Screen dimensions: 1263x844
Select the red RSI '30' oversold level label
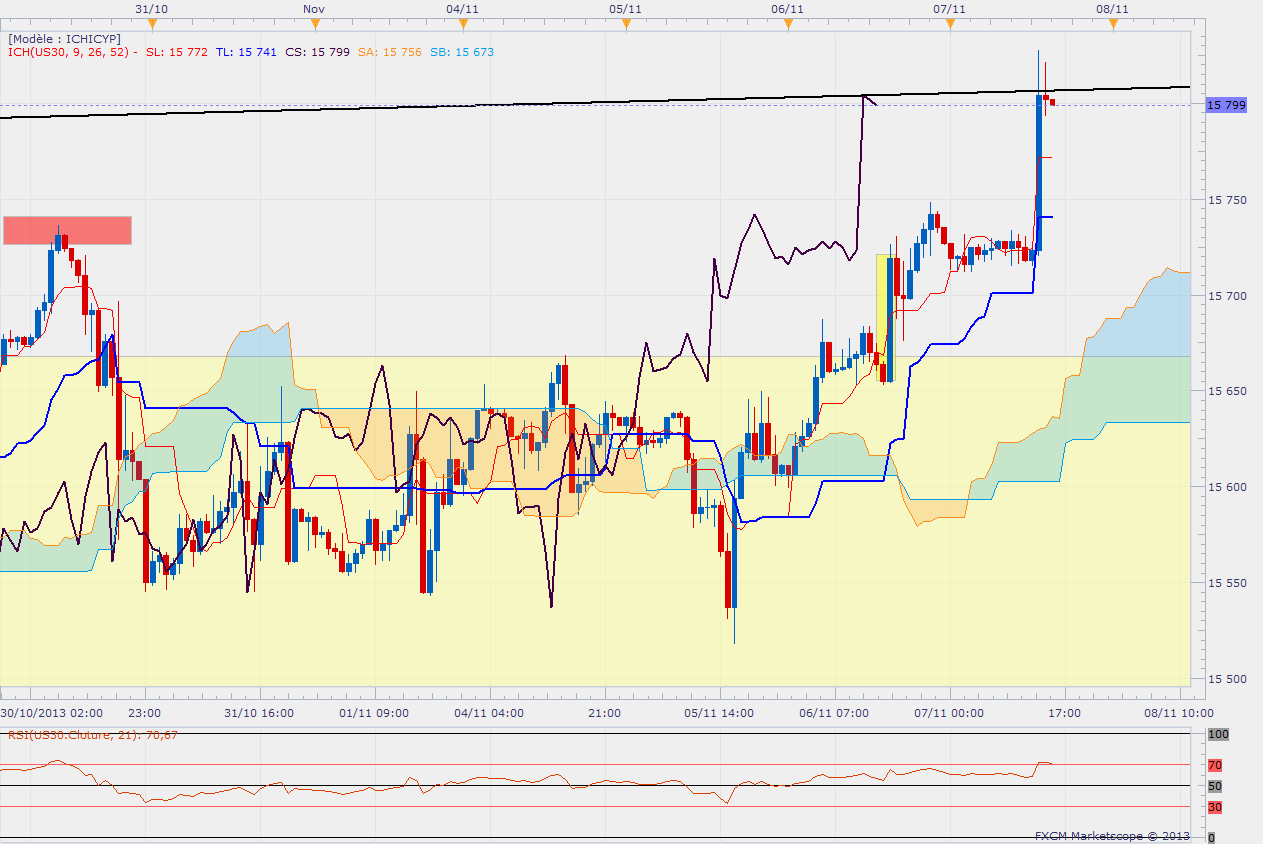(x=1215, y=807)
